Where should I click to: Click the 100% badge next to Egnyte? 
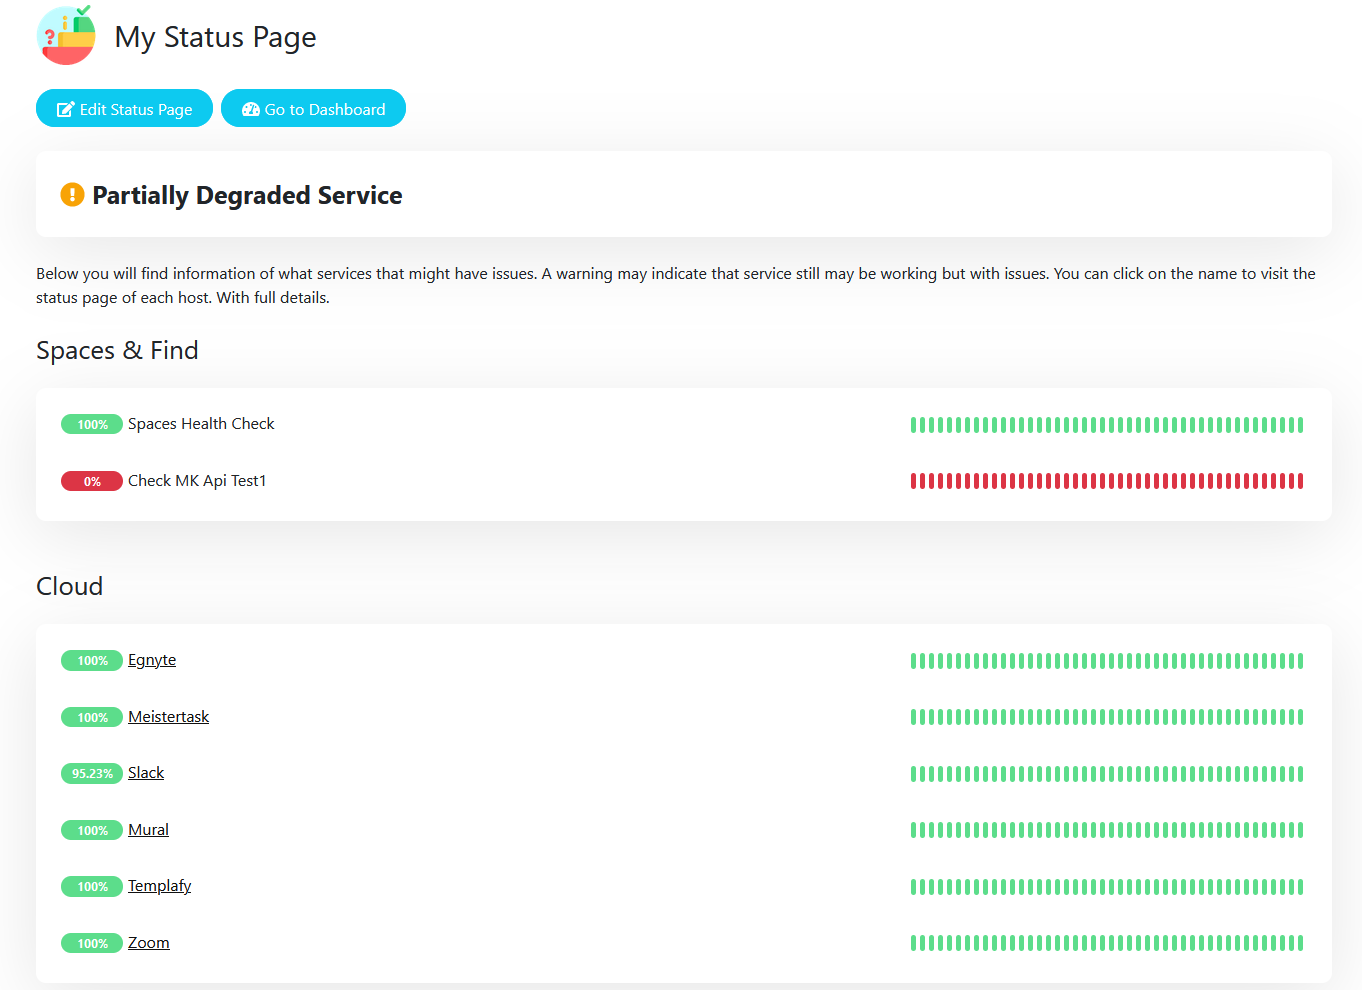tap(92, 660)
